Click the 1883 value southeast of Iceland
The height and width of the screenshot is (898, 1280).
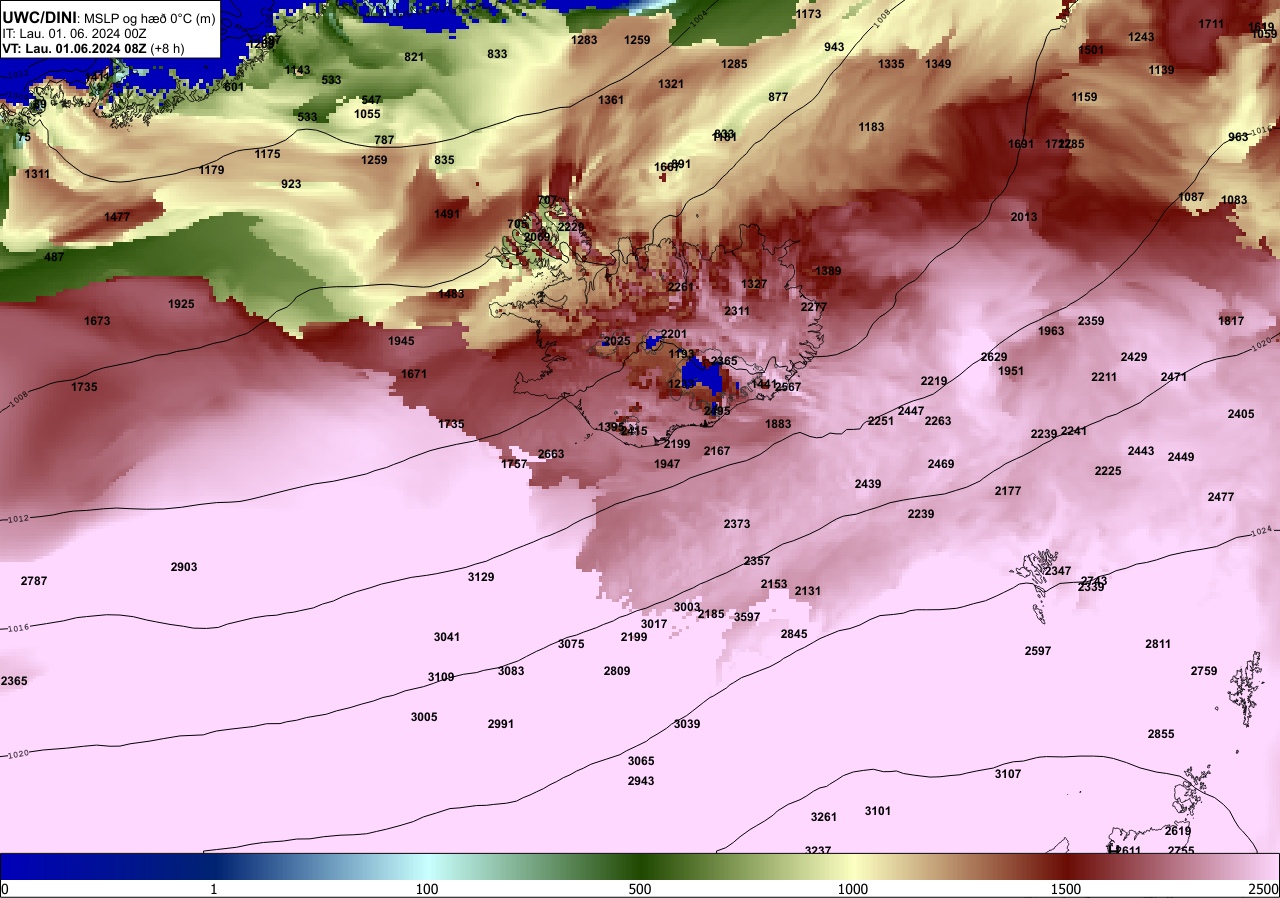(778, 424)
